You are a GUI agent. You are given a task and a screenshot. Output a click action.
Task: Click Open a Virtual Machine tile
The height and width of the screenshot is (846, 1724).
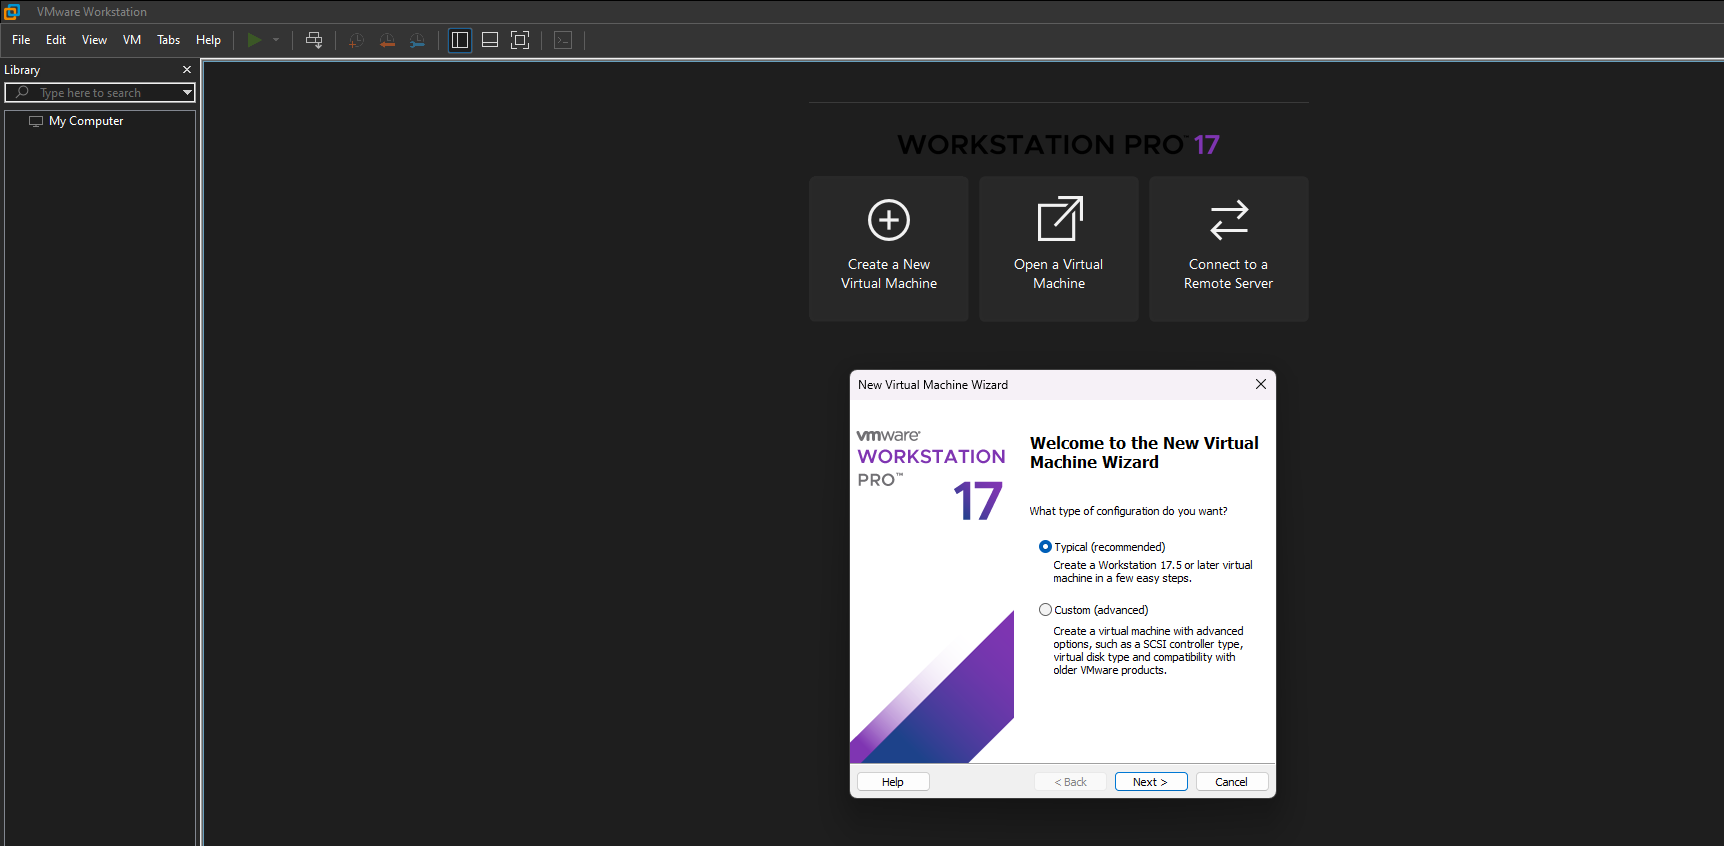[x=1059, y=249]
